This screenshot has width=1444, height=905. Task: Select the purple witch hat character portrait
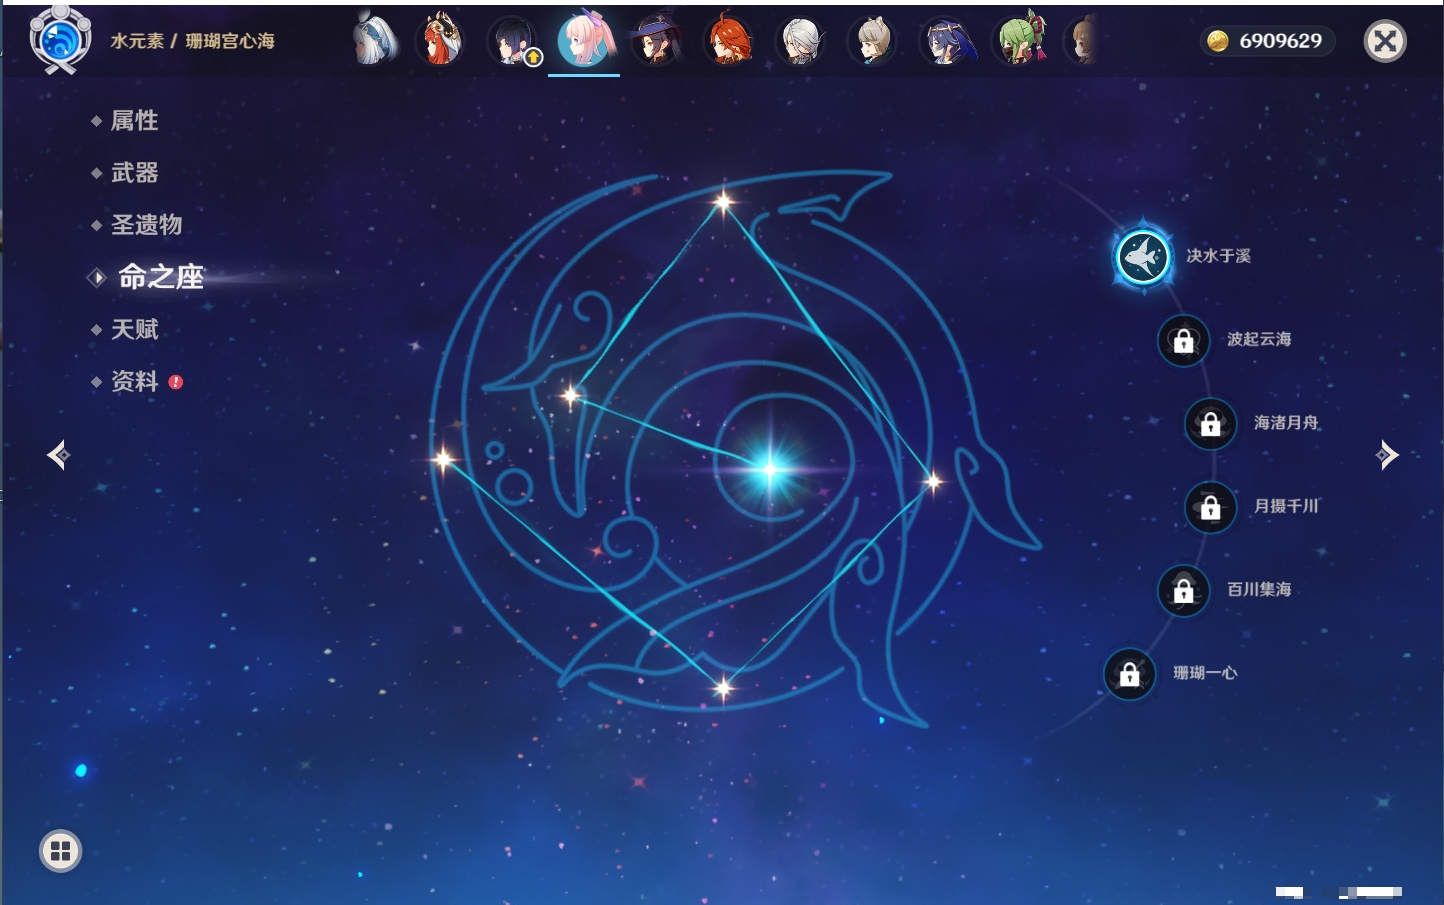tap(656, 41)
